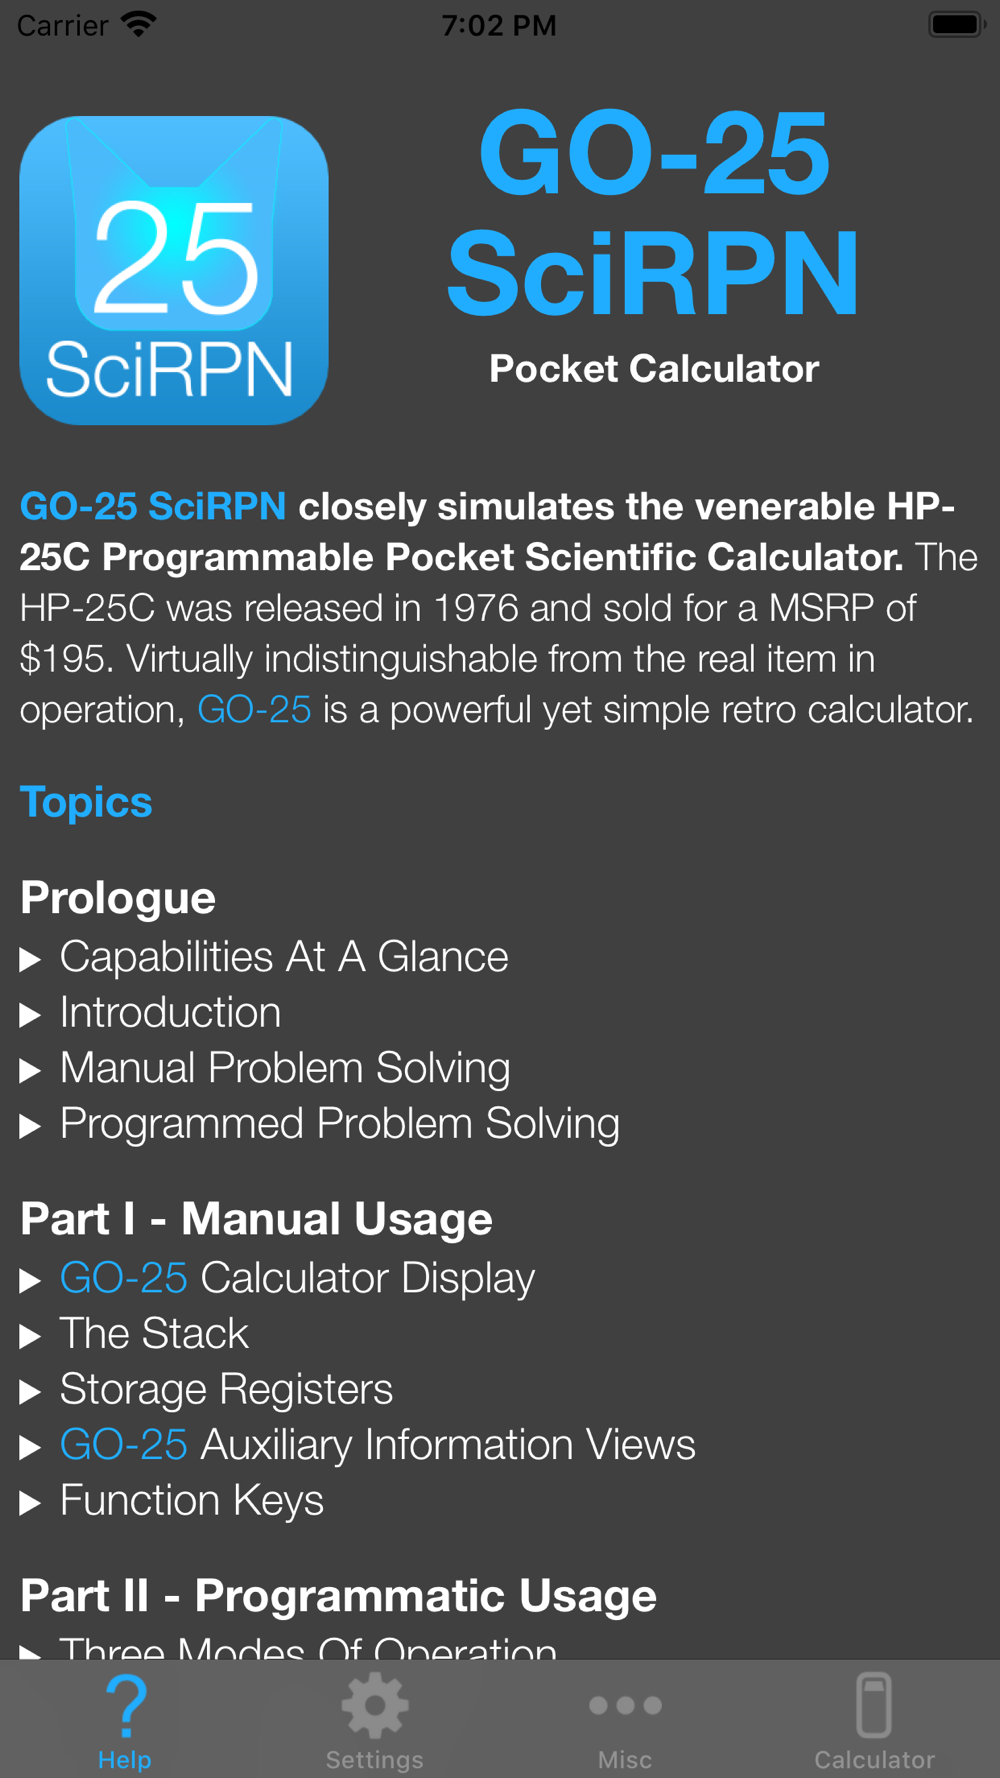Tap the Topics heading
This screenshot has height=1778, width=1000.
[86, 802]
